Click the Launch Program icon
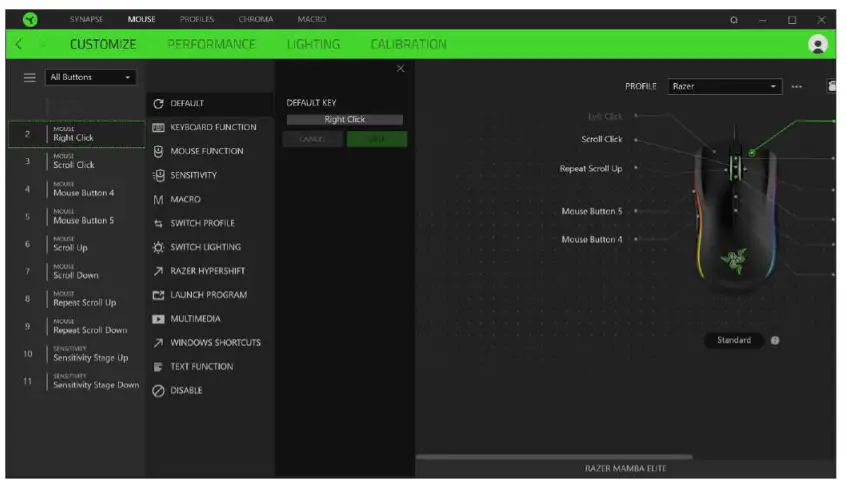This screenshot has width=847, height=485. pos(158,295)
